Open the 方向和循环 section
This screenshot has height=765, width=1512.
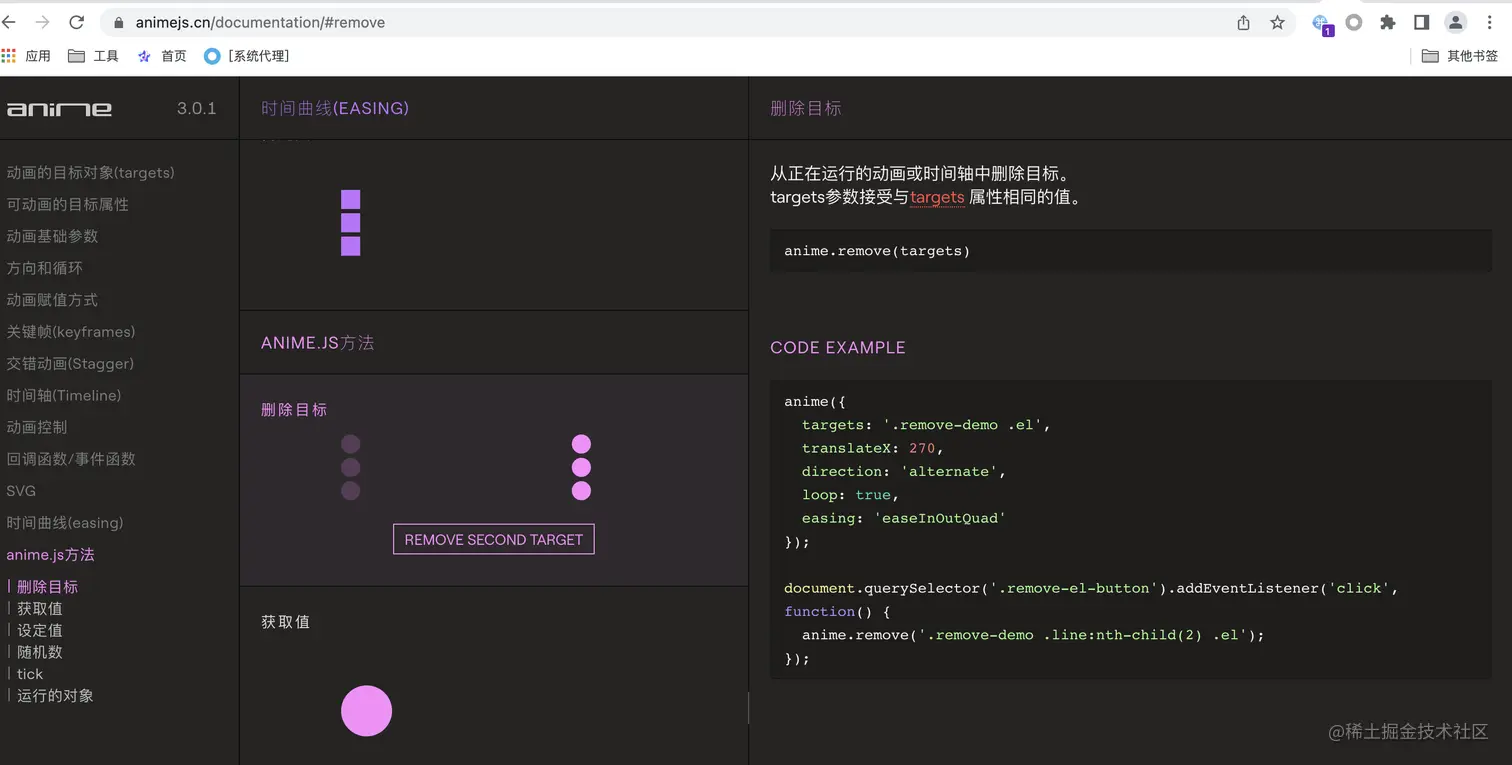[x=44, y=268]
